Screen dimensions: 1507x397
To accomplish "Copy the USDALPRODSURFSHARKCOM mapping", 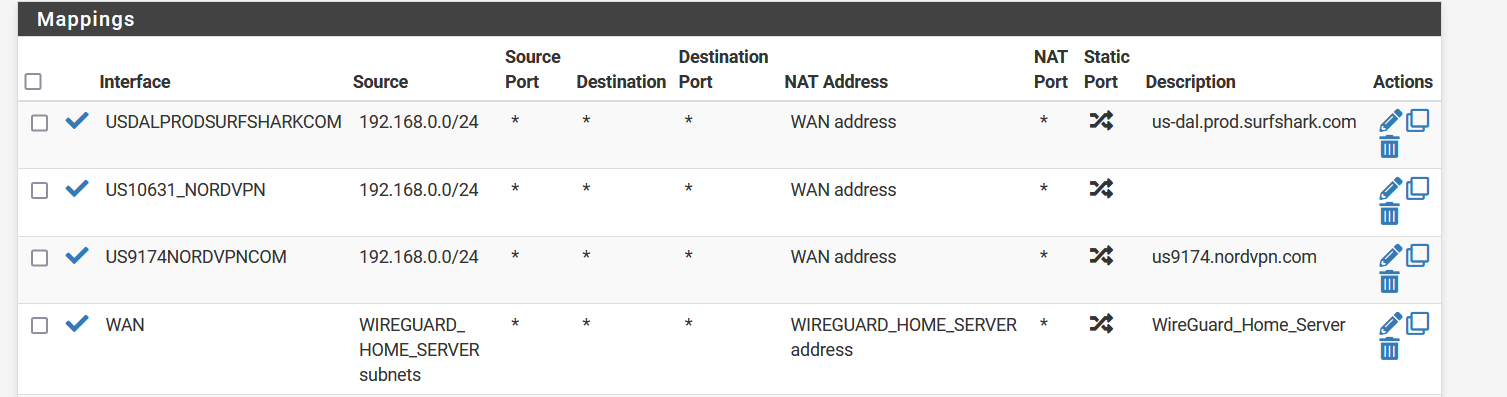I will click(1418, 121).
